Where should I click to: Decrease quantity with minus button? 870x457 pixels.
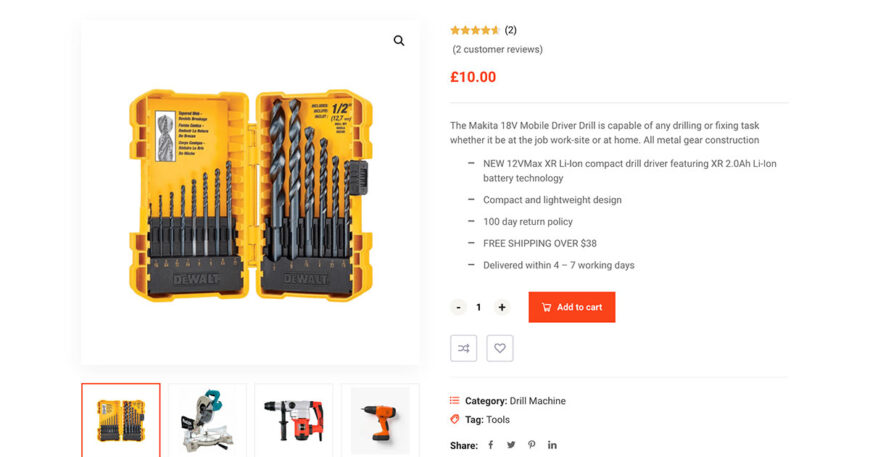click(x=458, y=308)
